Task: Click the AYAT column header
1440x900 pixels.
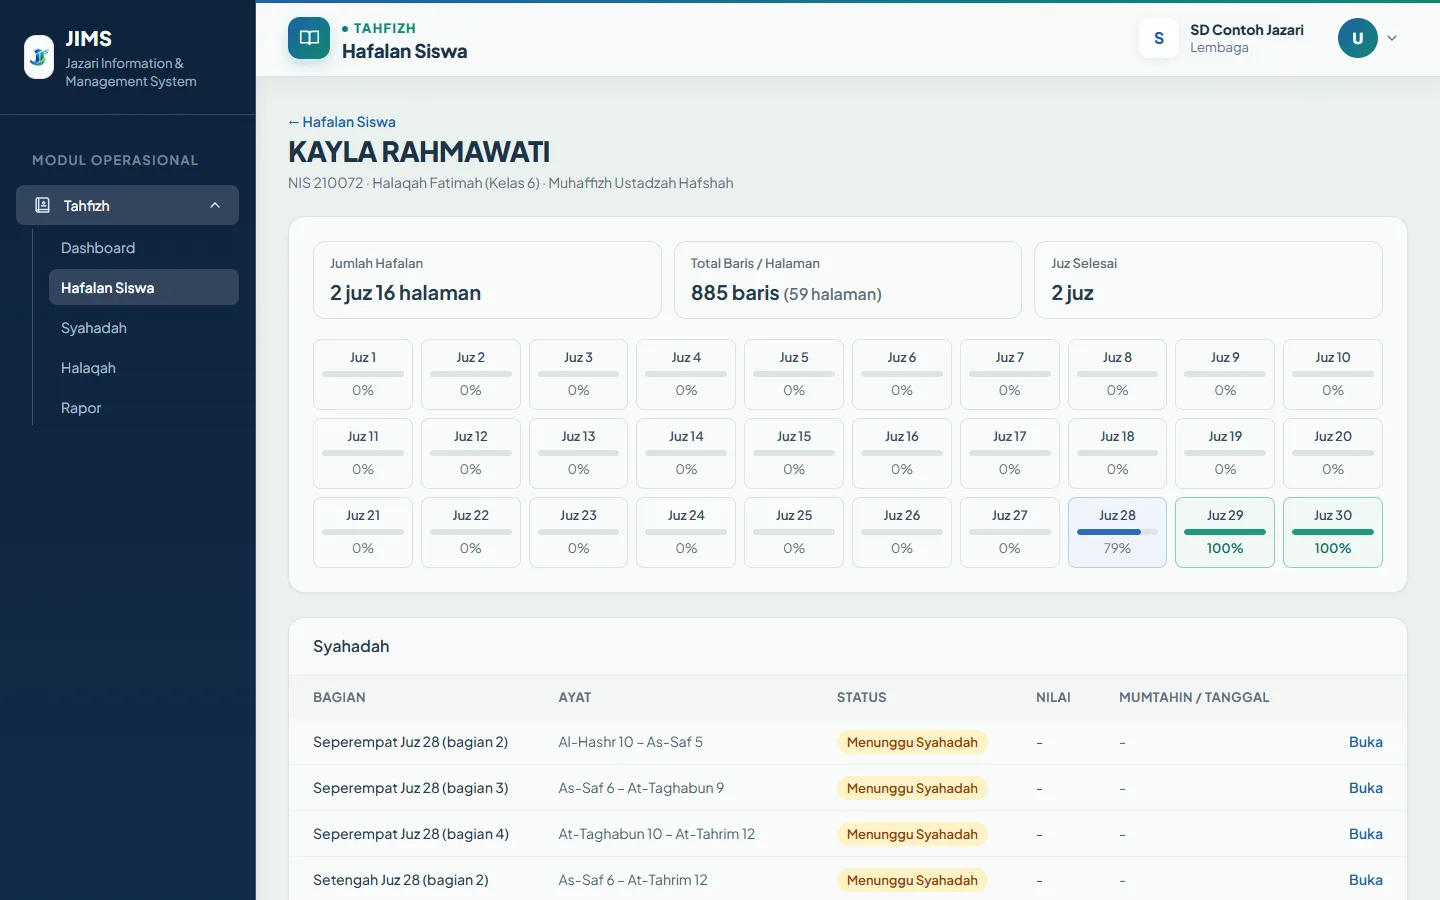Action: [x=575, y=697]
